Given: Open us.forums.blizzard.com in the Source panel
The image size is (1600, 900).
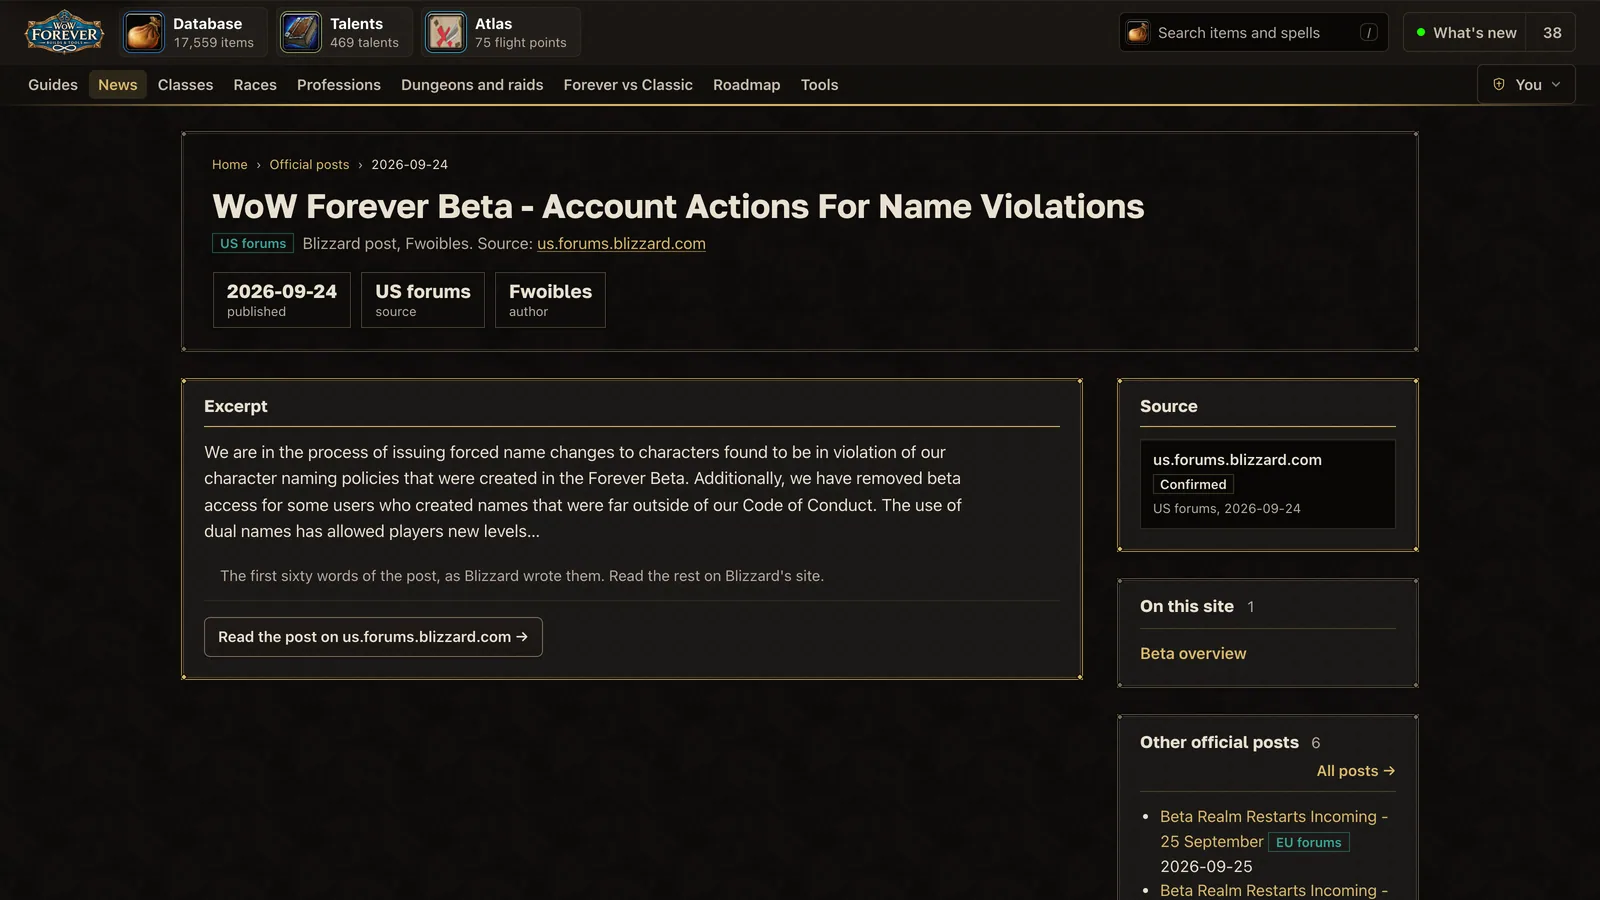Looking at the screenshot, I should [1237, 460].
